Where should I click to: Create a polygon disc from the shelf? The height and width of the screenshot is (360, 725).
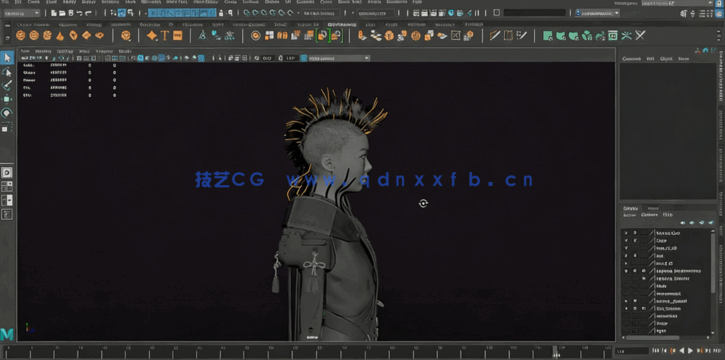[99, 35]
